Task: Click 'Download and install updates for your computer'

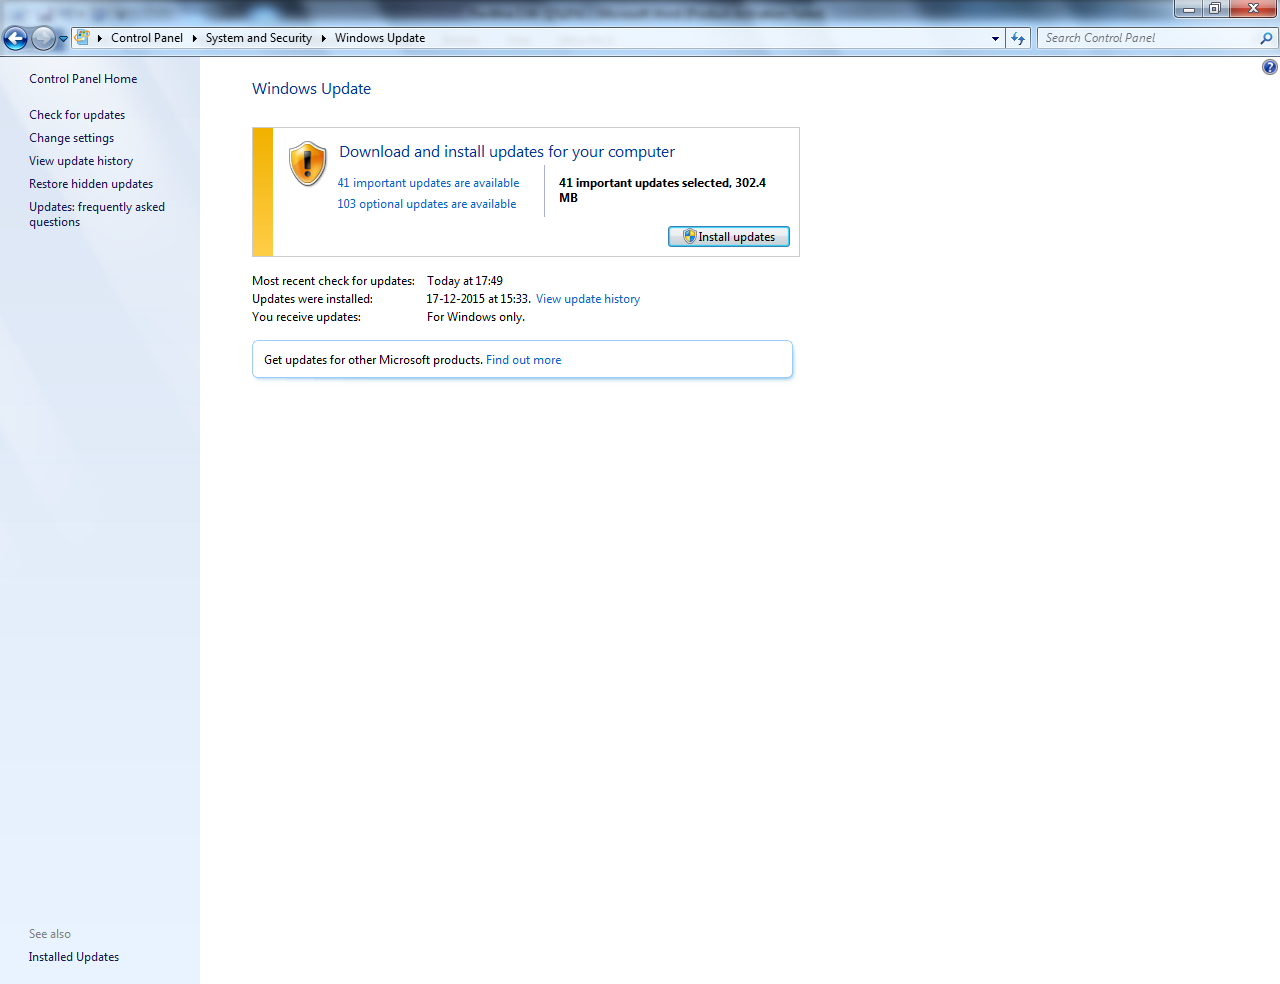Action: (507, 152)
